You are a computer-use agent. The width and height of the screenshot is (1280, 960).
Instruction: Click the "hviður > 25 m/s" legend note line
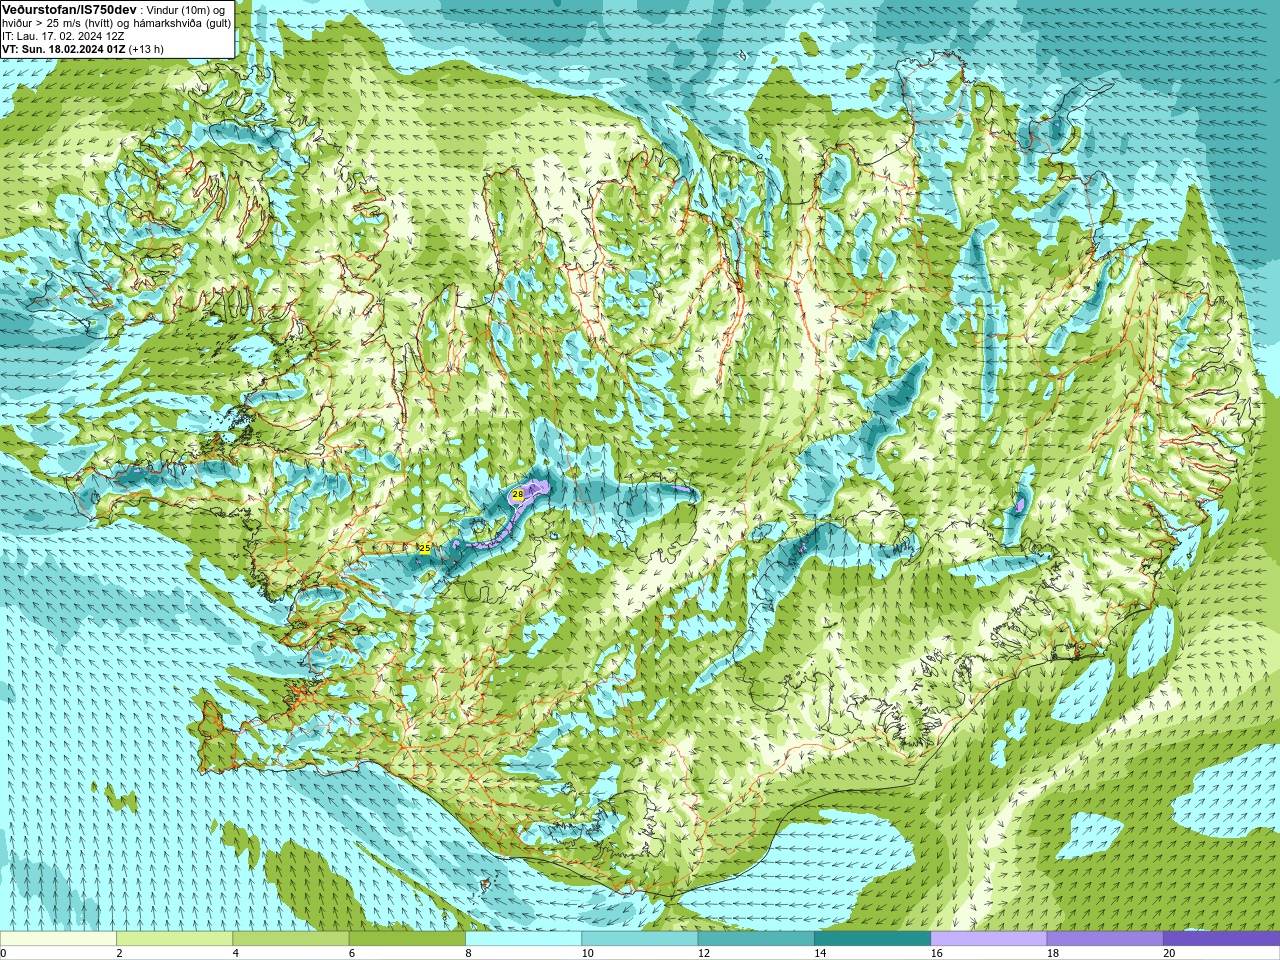116,23
